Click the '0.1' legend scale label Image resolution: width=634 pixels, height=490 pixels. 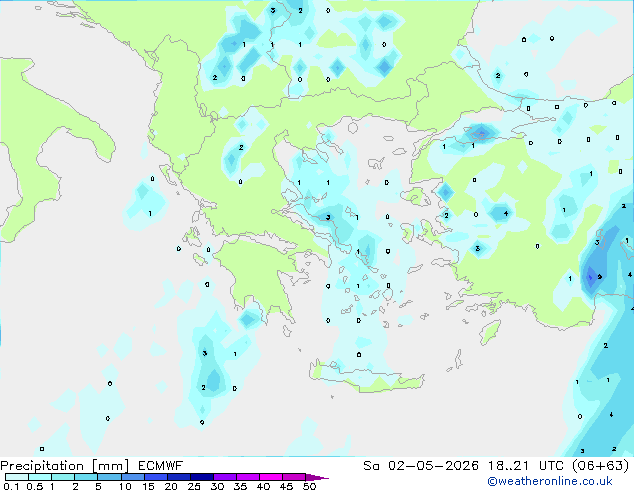click(x=11, y=486)
